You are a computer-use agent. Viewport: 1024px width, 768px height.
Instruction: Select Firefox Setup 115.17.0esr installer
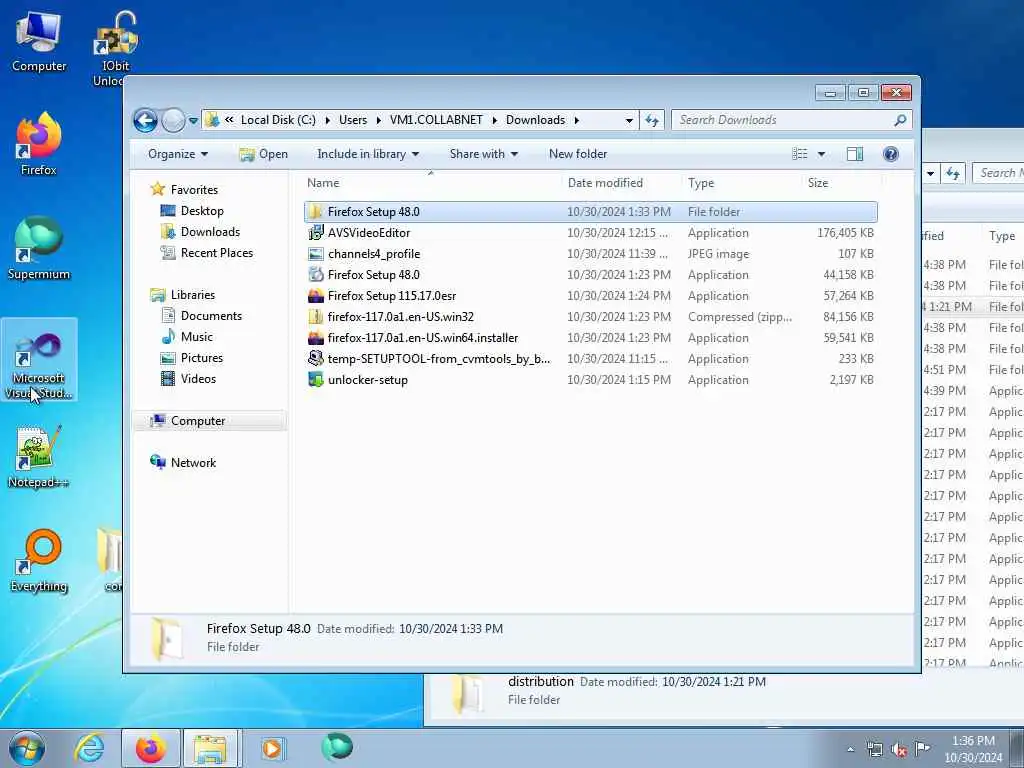pyautogui.click(x=590, y=296)
